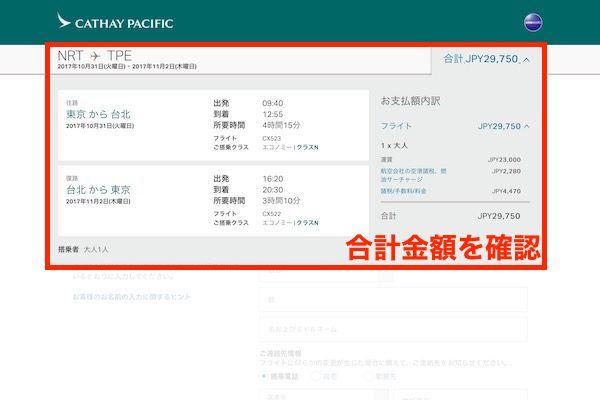600x400 pixels.
Task: Click duration 3時間10分
Action: [x=281, y=201]
